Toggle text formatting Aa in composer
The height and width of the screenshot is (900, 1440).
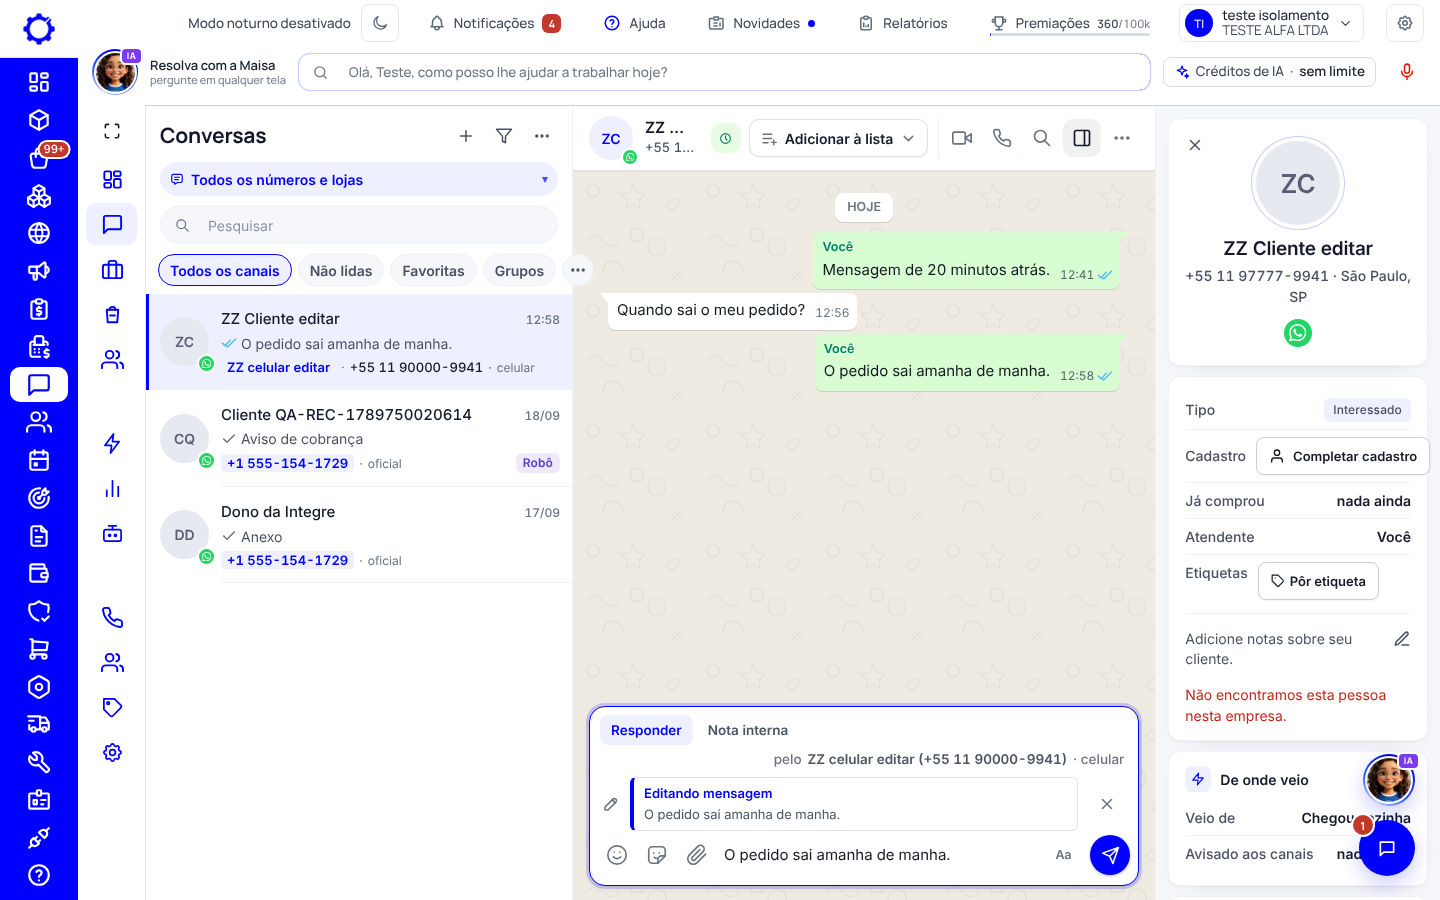click(x=1063, y=855)
